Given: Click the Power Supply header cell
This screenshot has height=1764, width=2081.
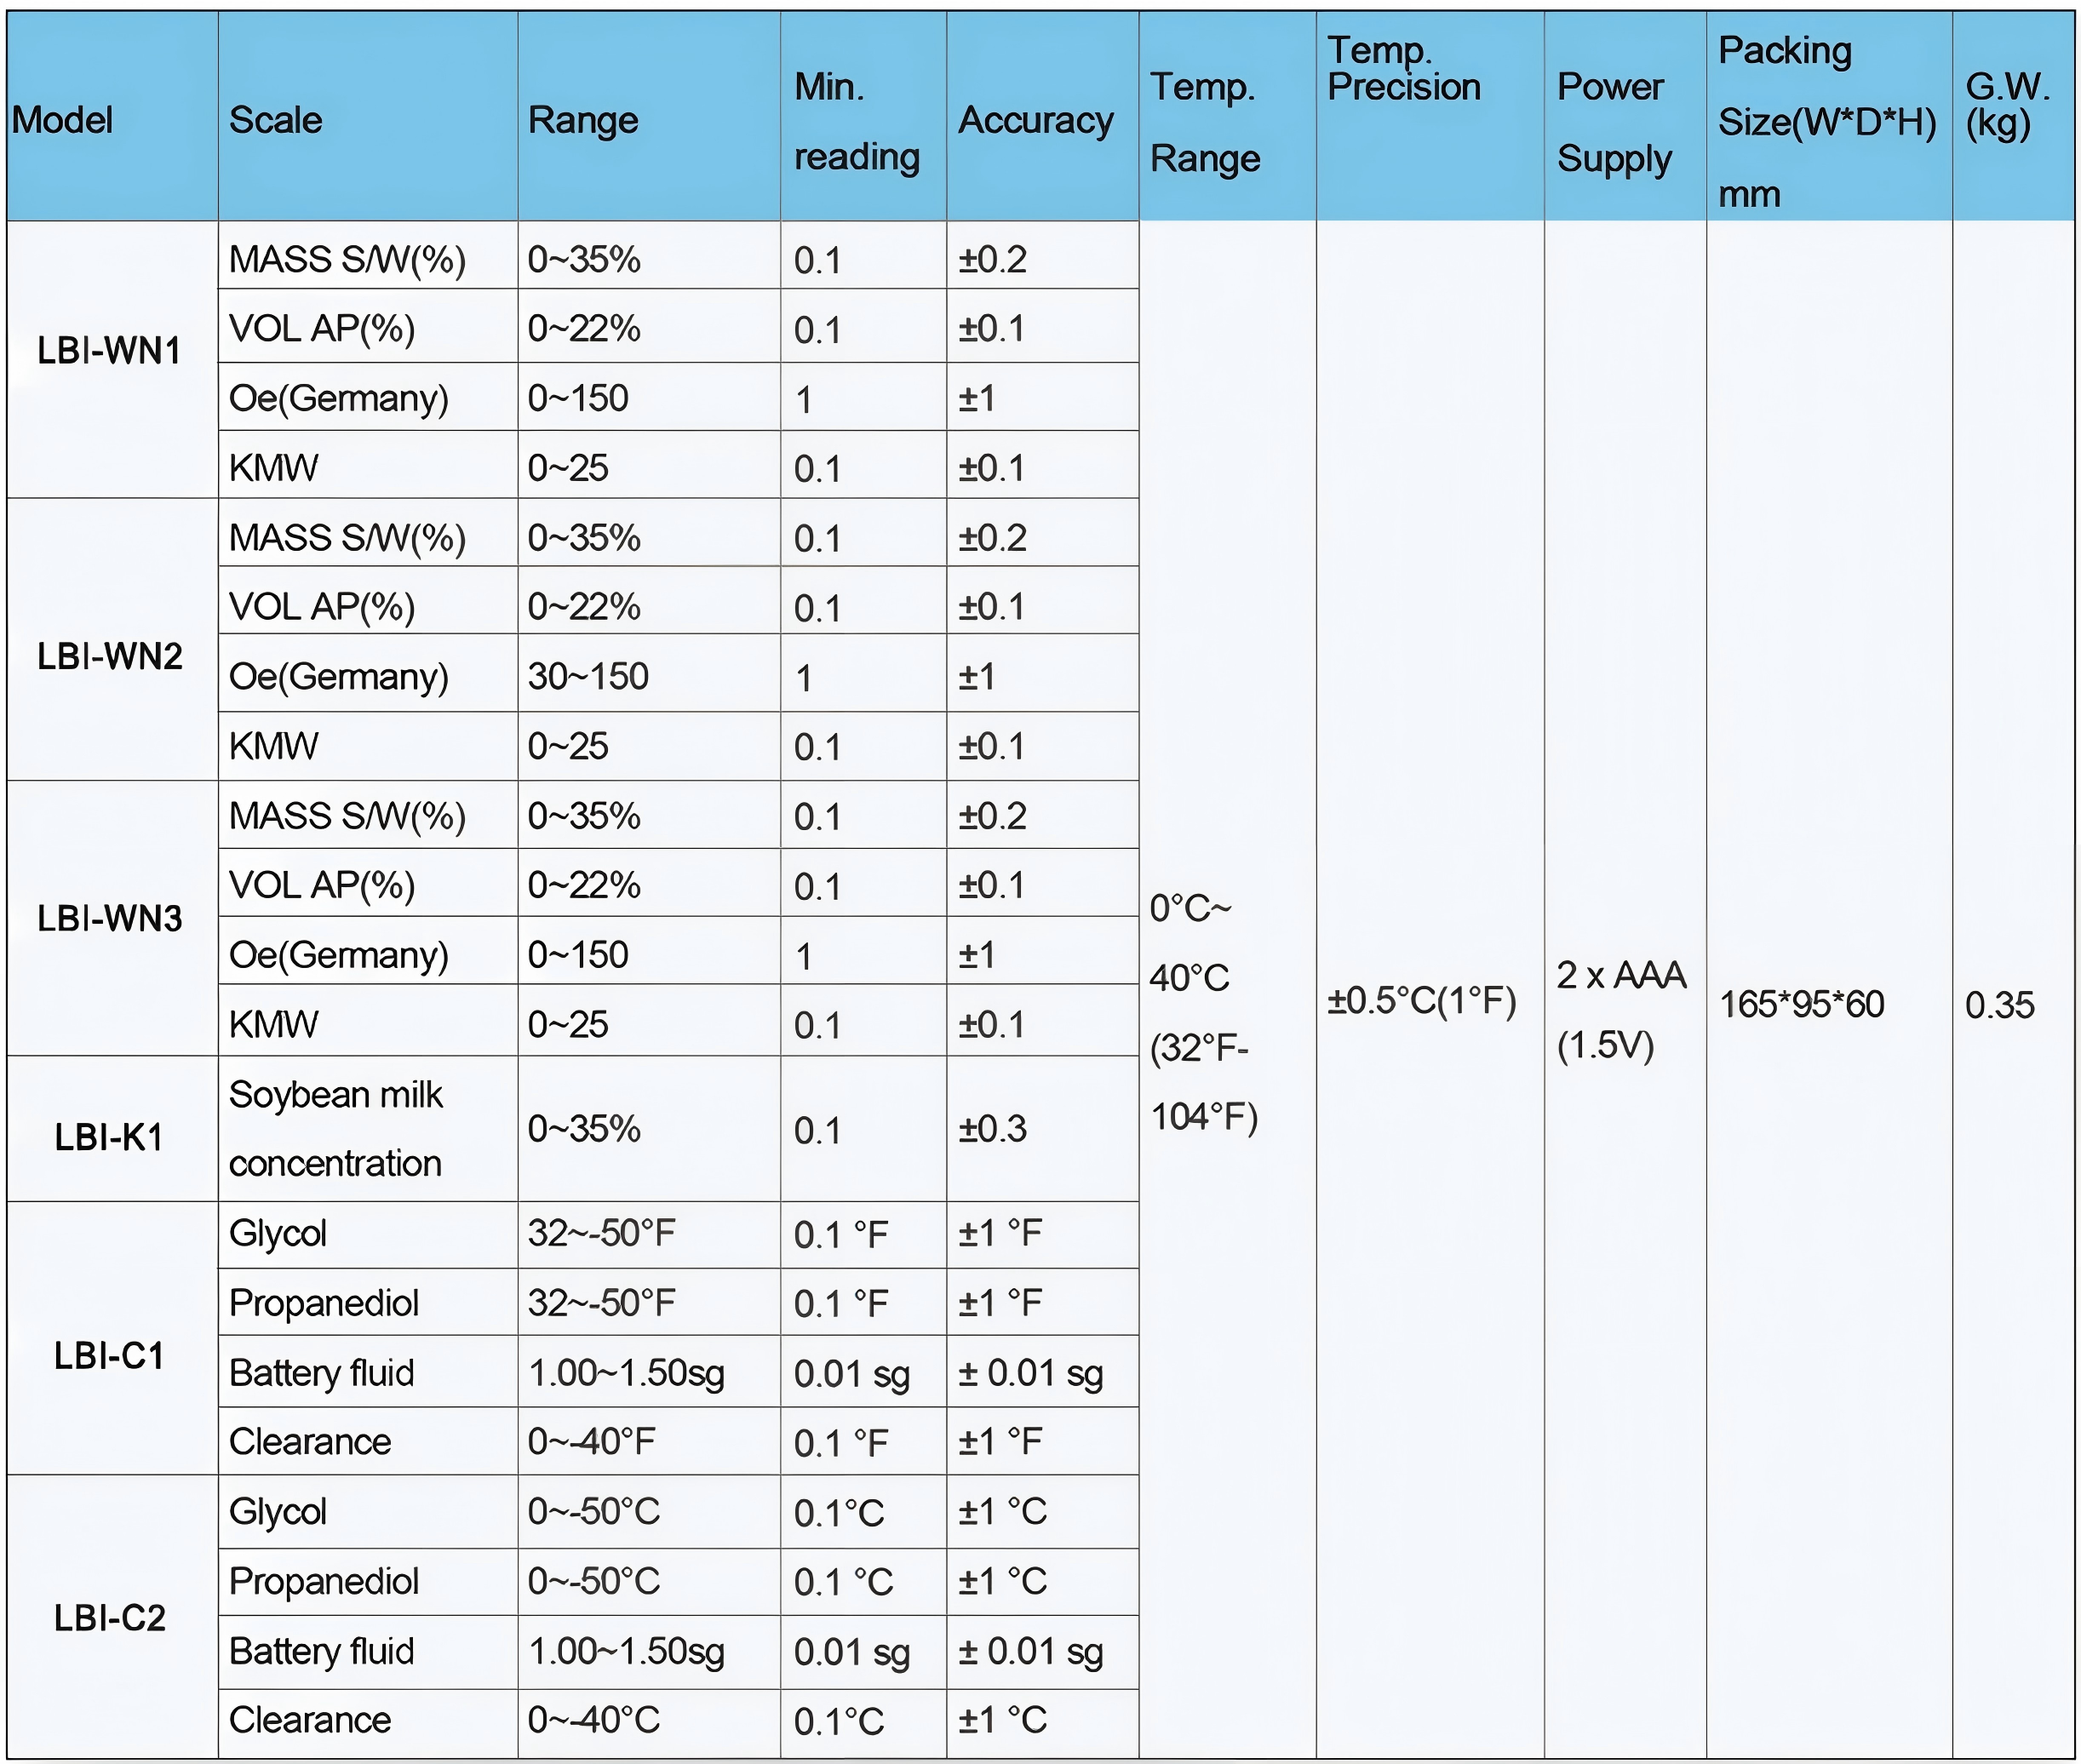Looking at the screenshot, I should 1614,122.
